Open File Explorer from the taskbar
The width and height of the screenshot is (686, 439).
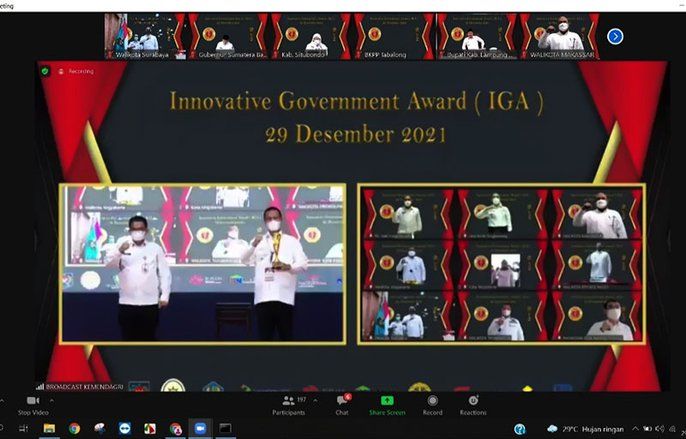49,428
